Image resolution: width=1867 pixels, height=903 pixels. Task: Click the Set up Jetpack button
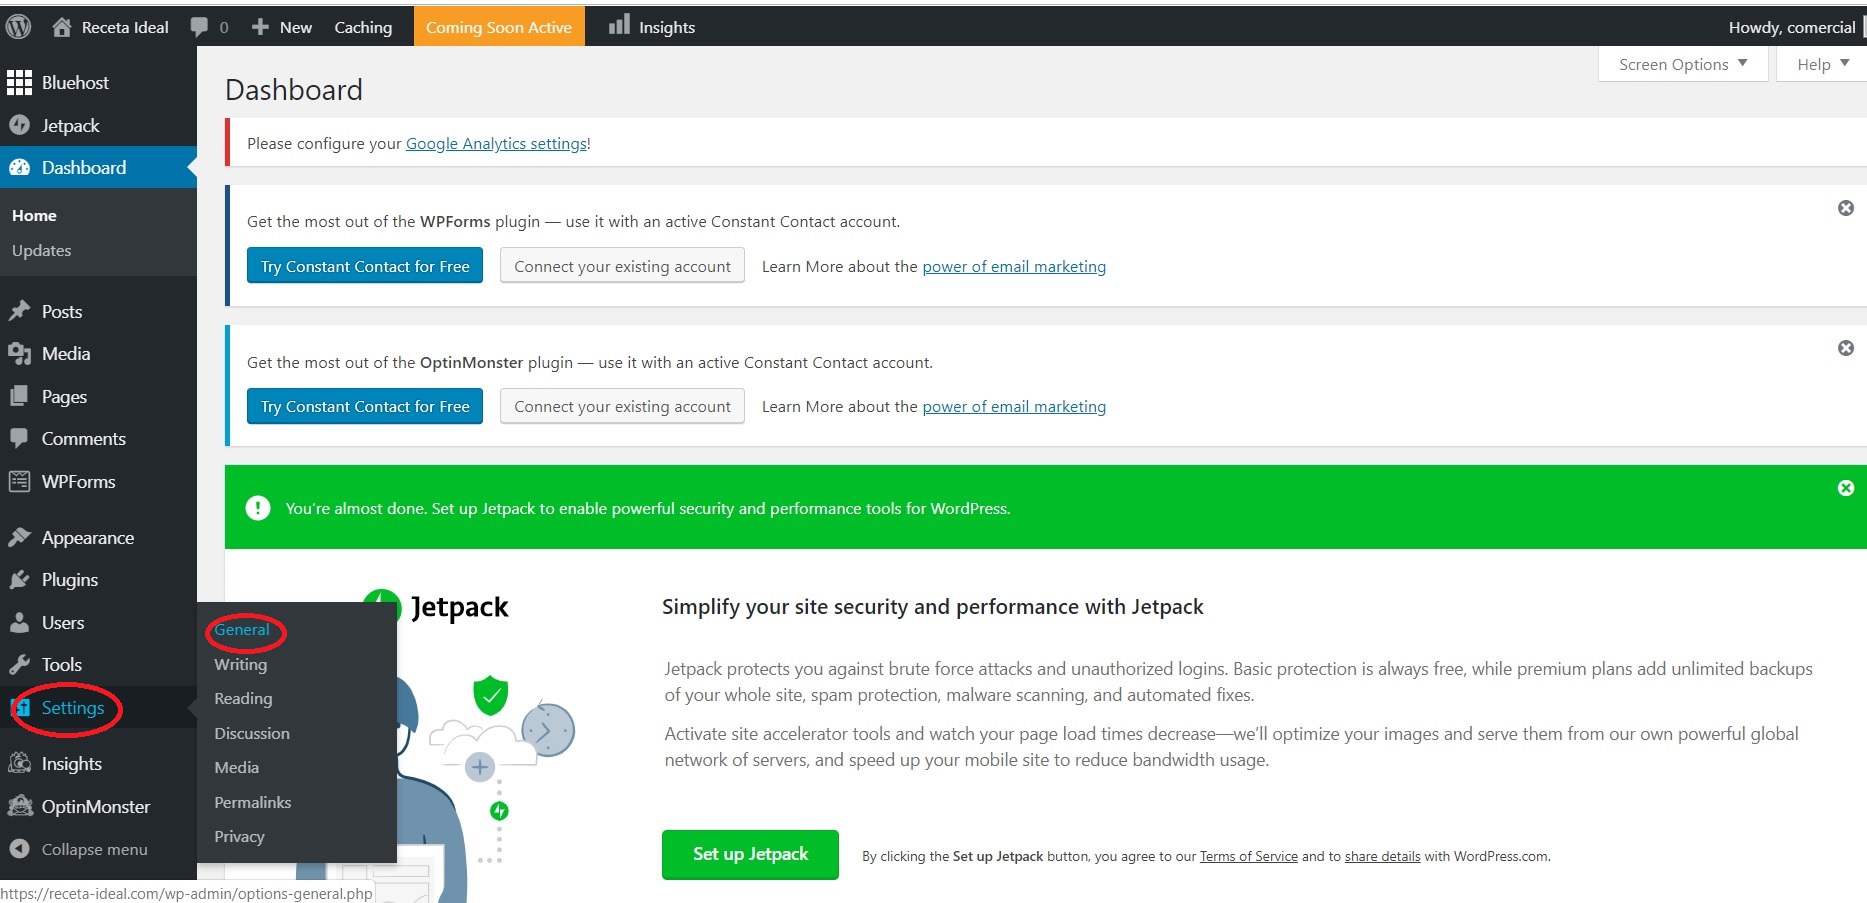(x=750, y=854)
